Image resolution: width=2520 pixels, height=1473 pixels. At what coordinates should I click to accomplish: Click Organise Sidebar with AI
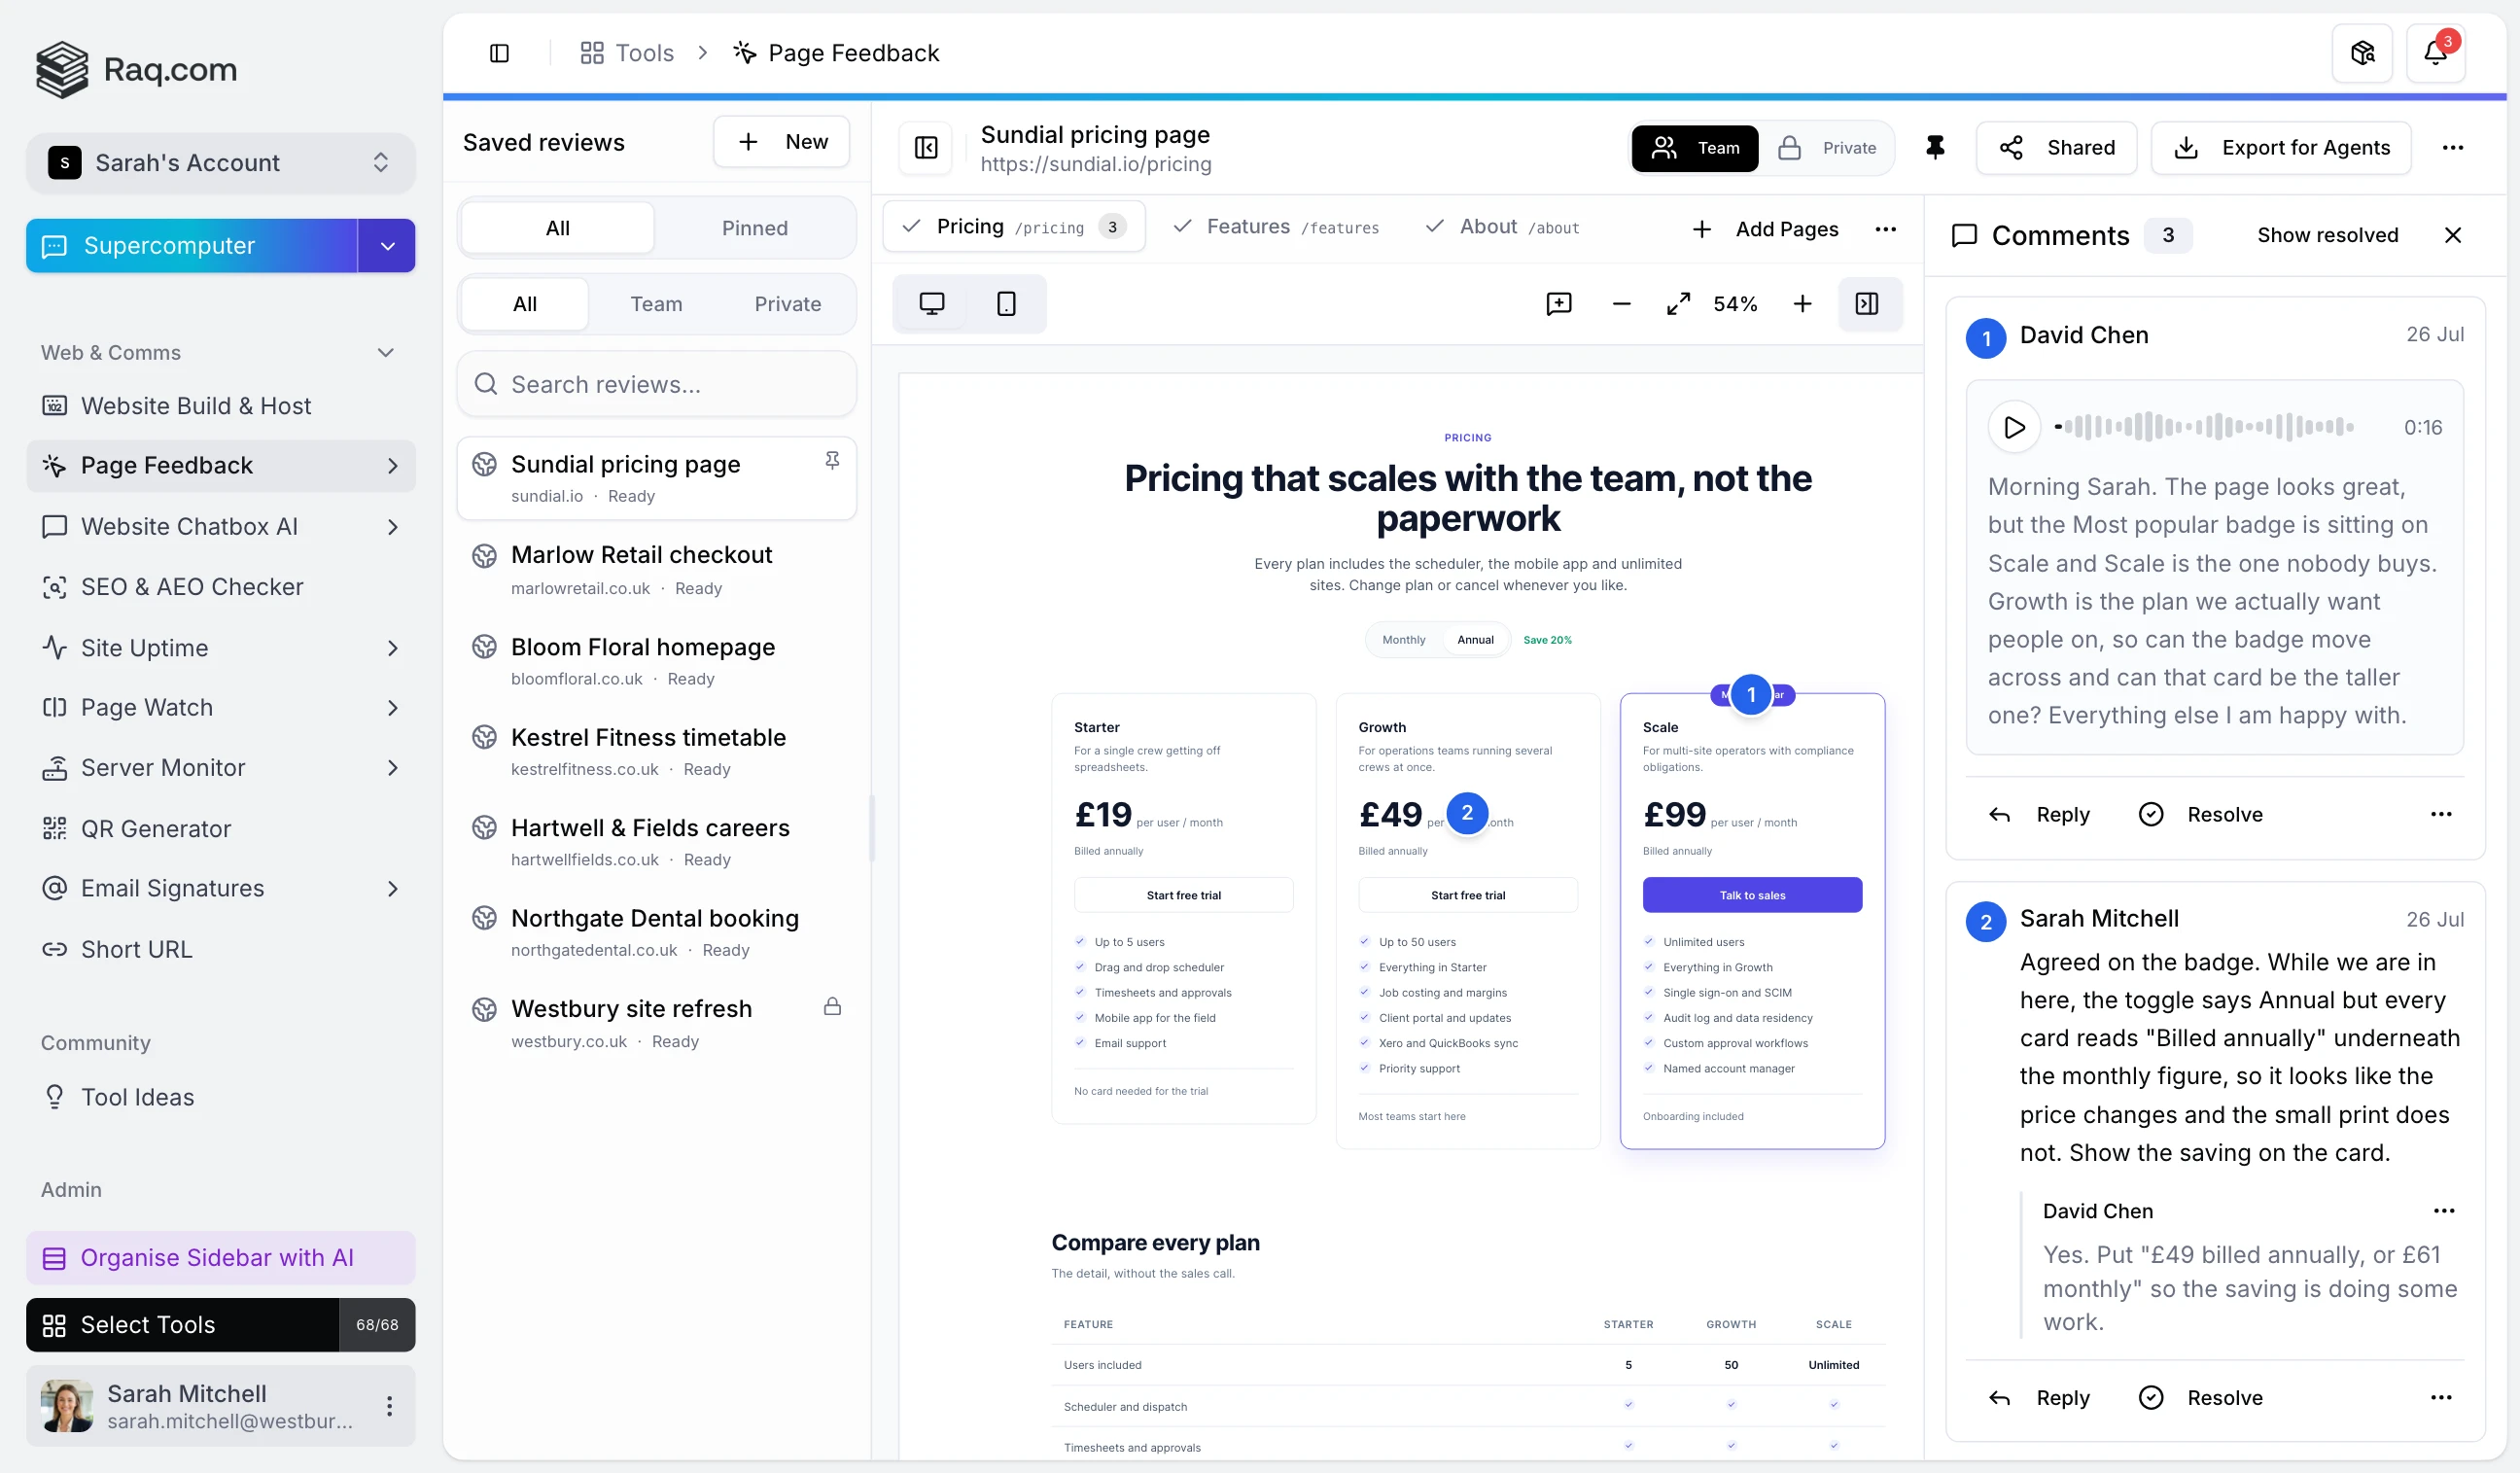click(220, 1258)
